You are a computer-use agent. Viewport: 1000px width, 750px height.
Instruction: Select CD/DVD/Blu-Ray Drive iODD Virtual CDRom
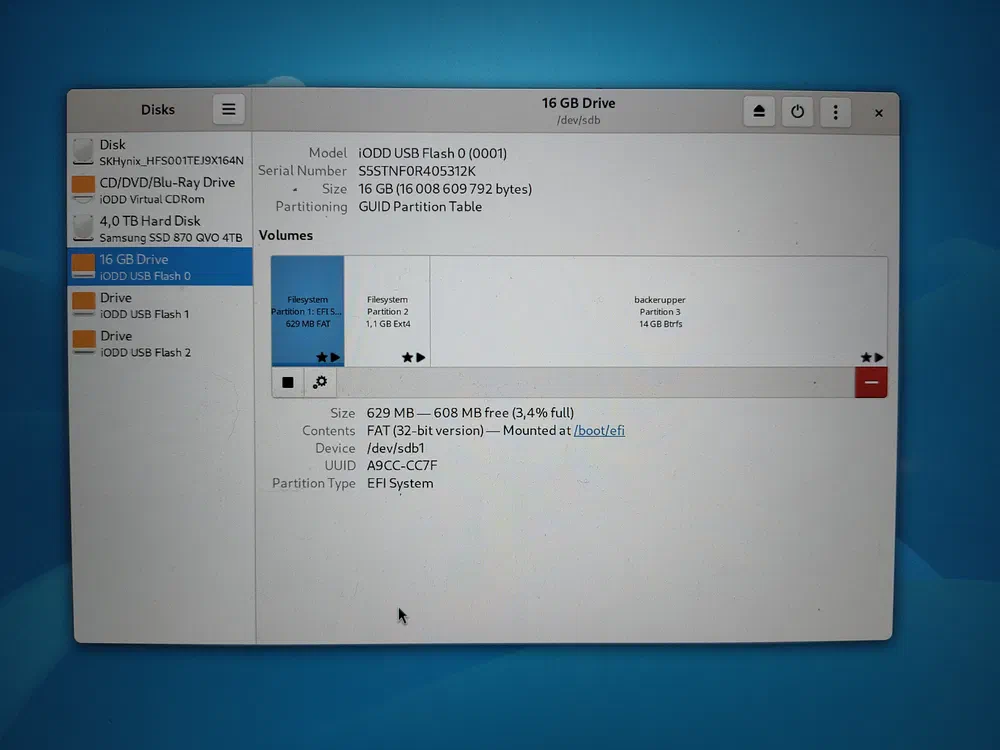point(160,190)
